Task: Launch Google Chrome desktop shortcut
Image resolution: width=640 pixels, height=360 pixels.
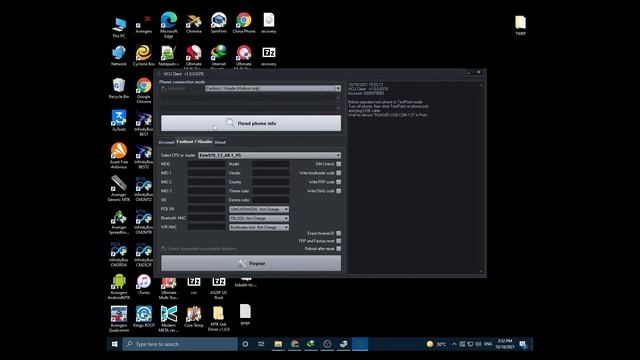Action: point(144,91)
